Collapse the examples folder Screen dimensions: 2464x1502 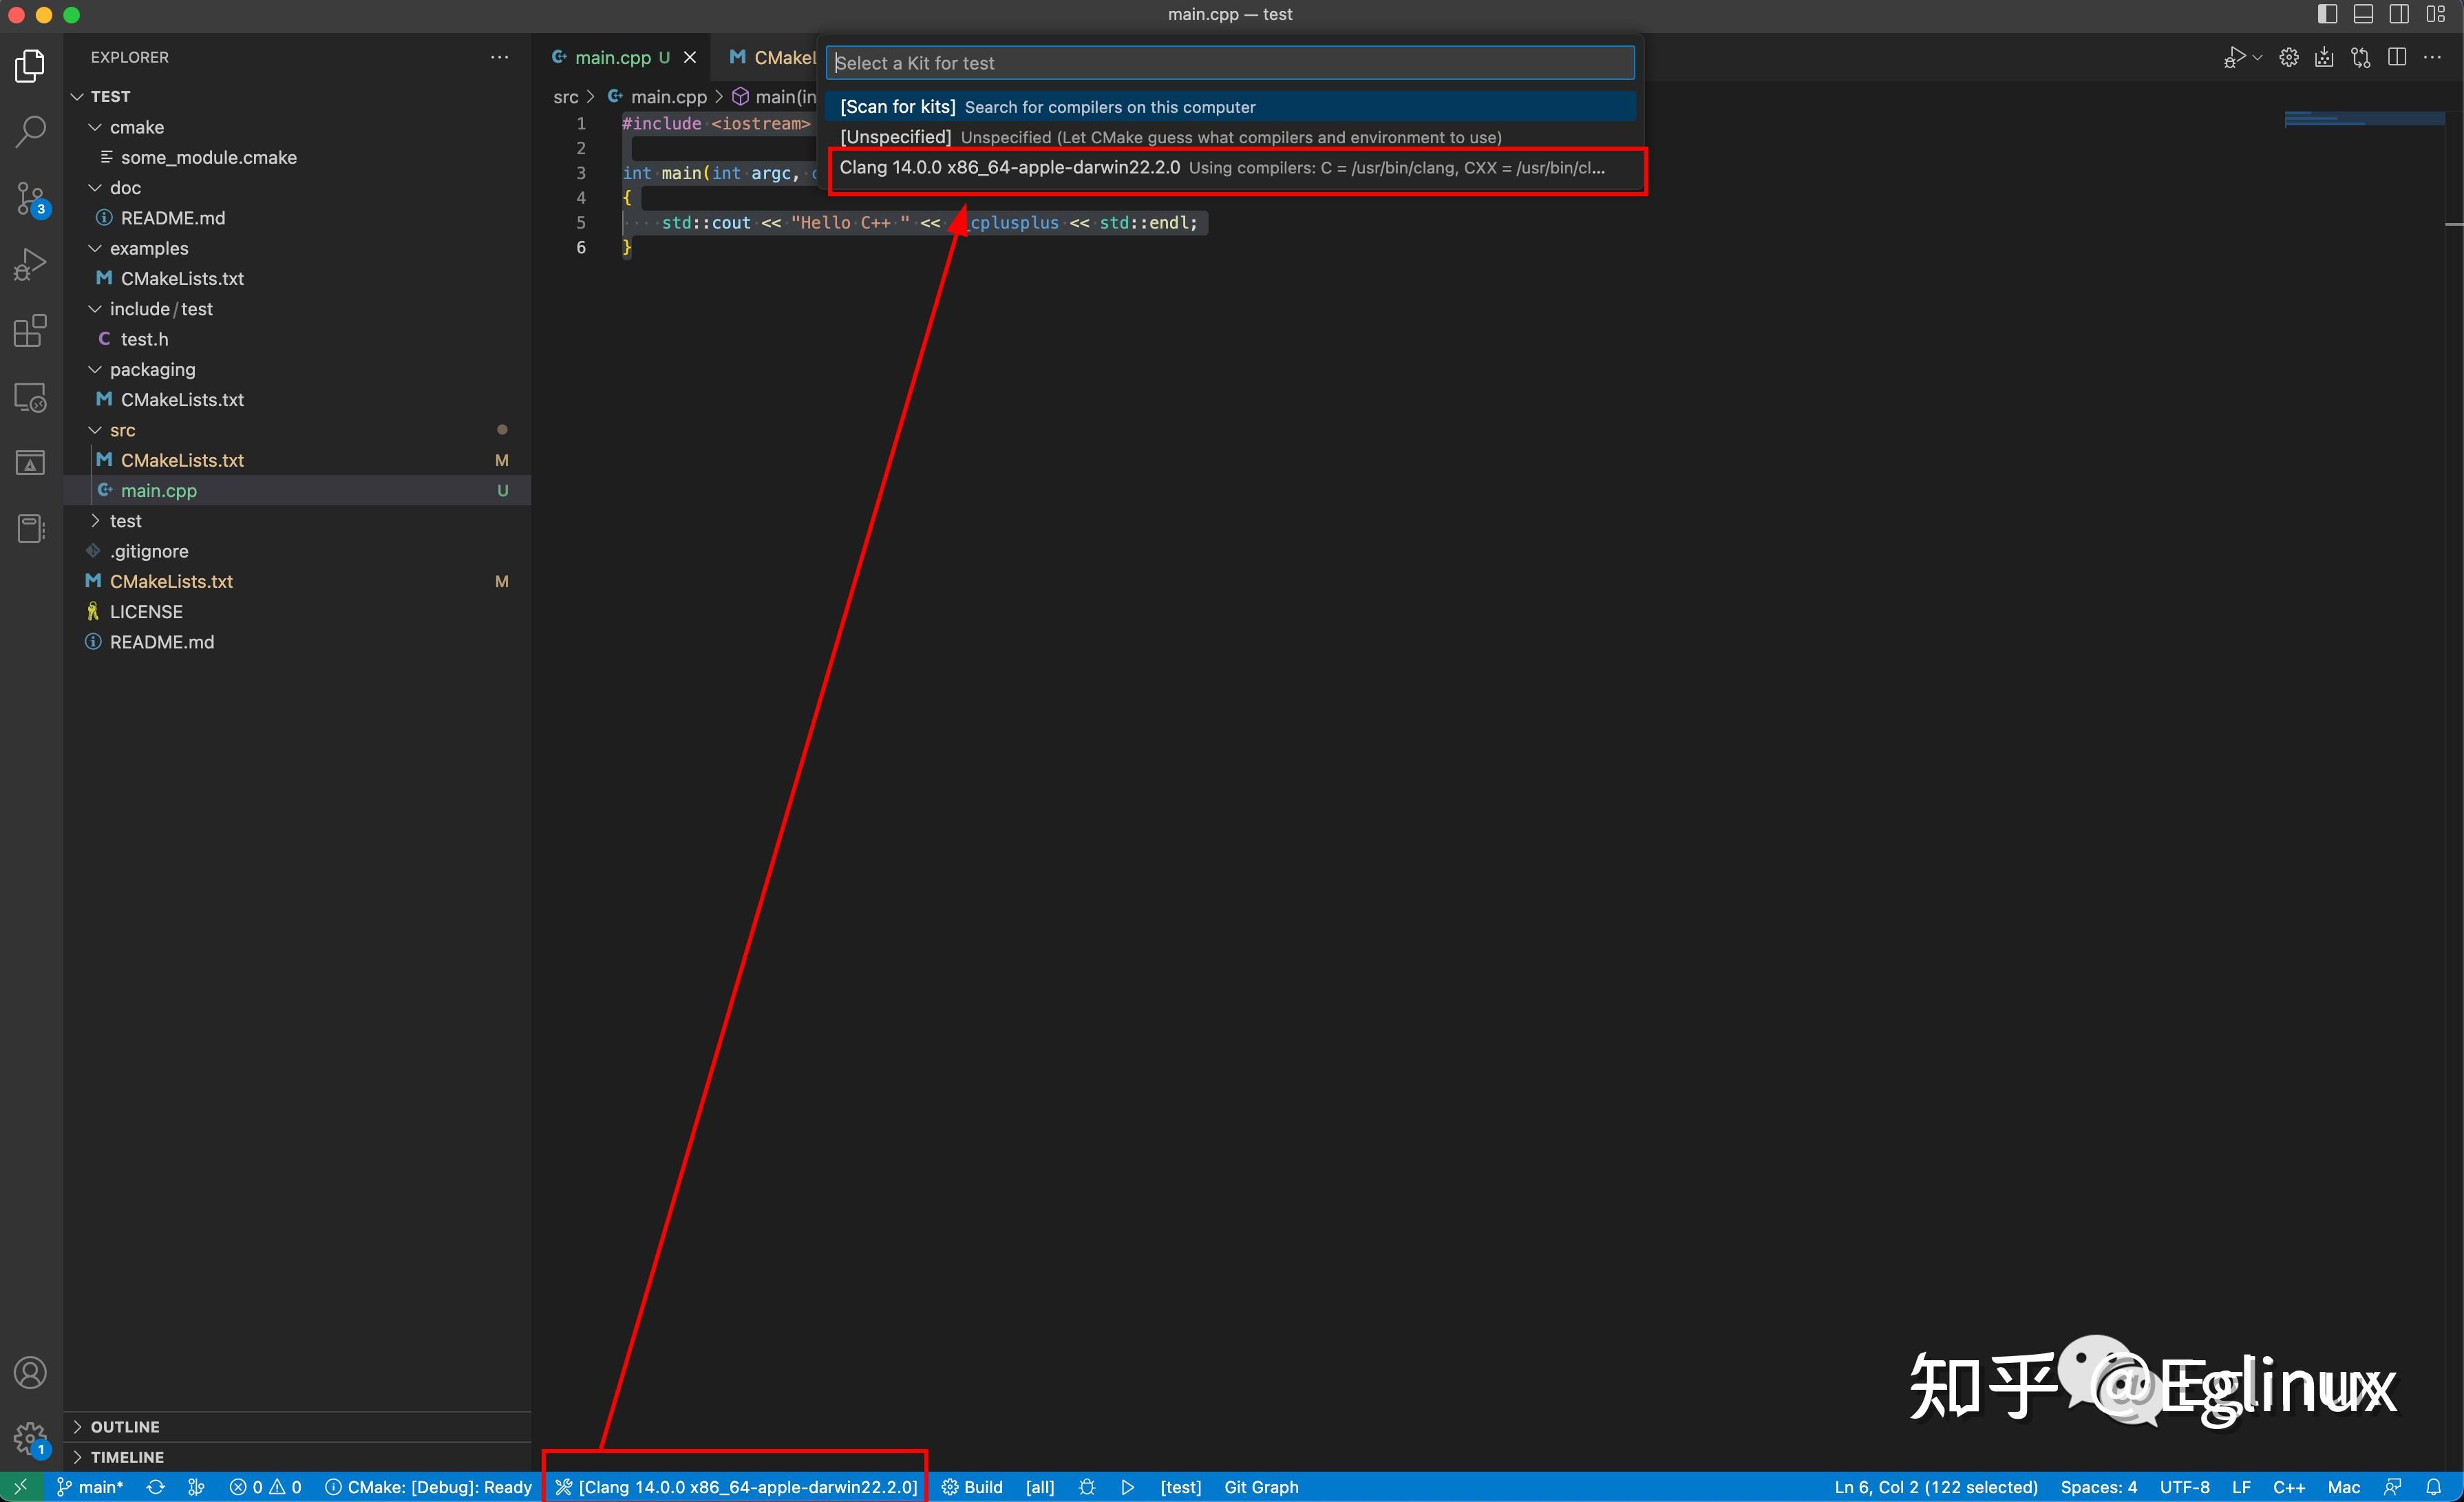[x=95, y=248]
